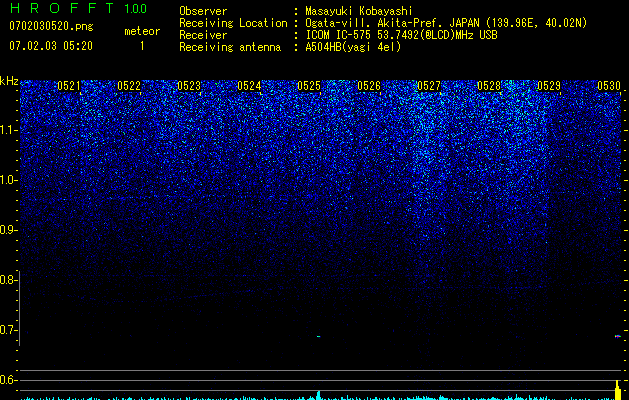Click the date stamp 07.02.03 05:20
This screenshot has width=629, height=400.
pos(51,46)
